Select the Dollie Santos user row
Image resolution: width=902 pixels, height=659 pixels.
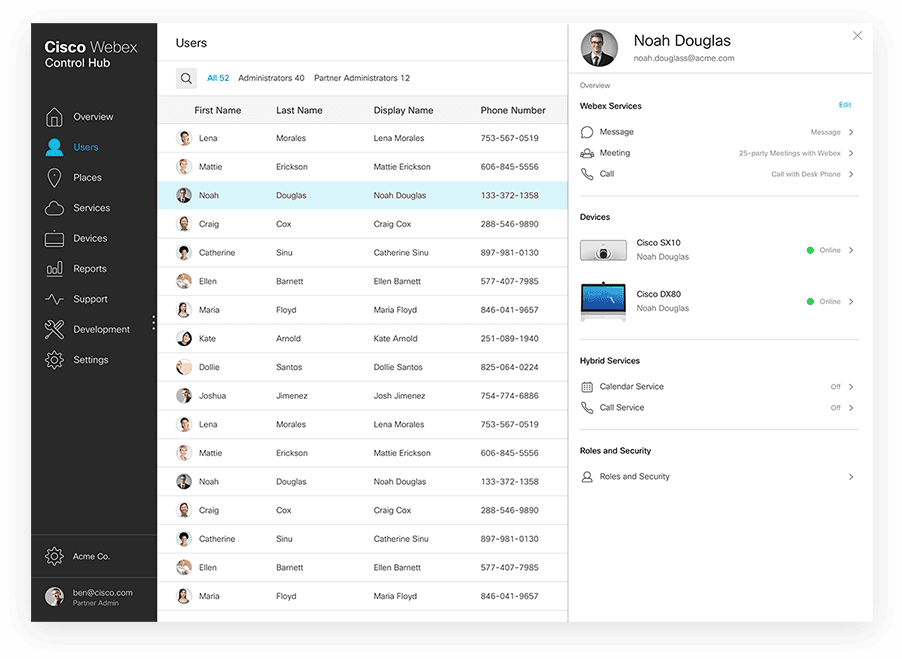pos(363,367)
